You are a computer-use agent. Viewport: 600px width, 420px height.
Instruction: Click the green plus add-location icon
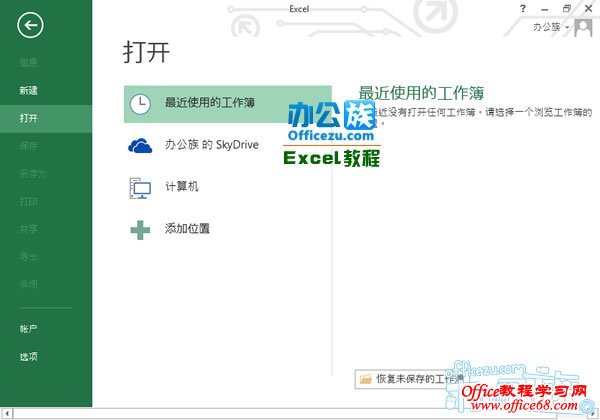[140, 230]
